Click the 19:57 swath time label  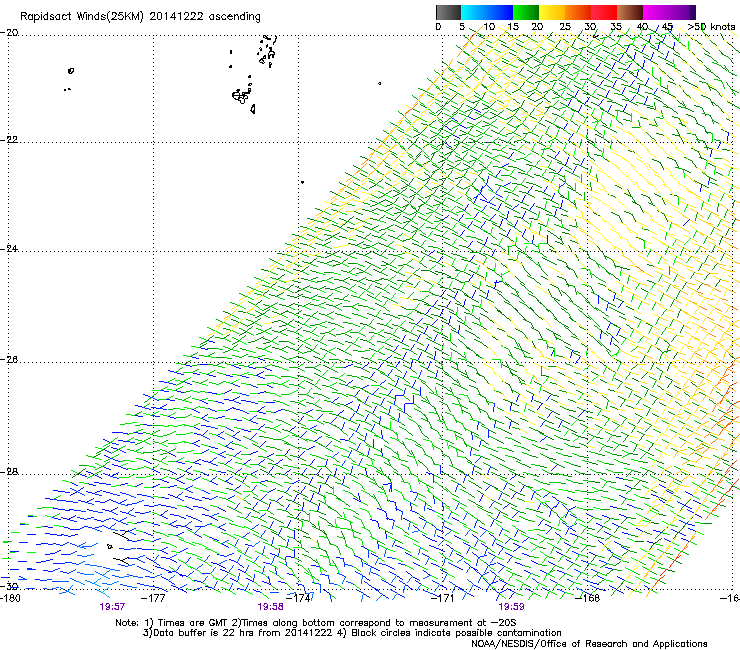[x=112, y=607]
